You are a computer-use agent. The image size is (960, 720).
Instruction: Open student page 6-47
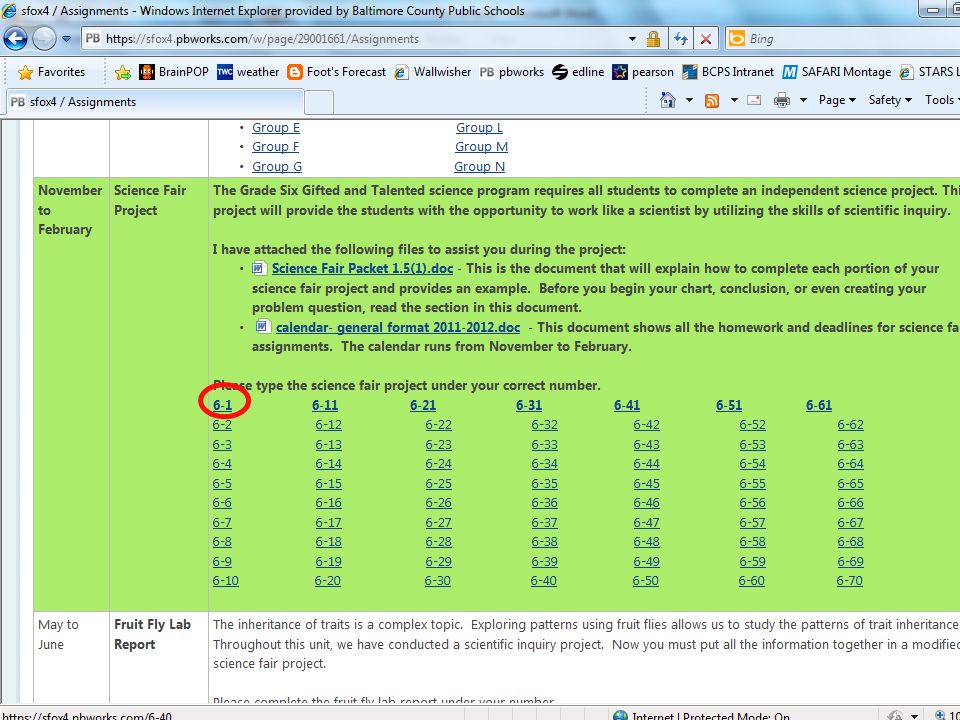(x=647, y=522)
